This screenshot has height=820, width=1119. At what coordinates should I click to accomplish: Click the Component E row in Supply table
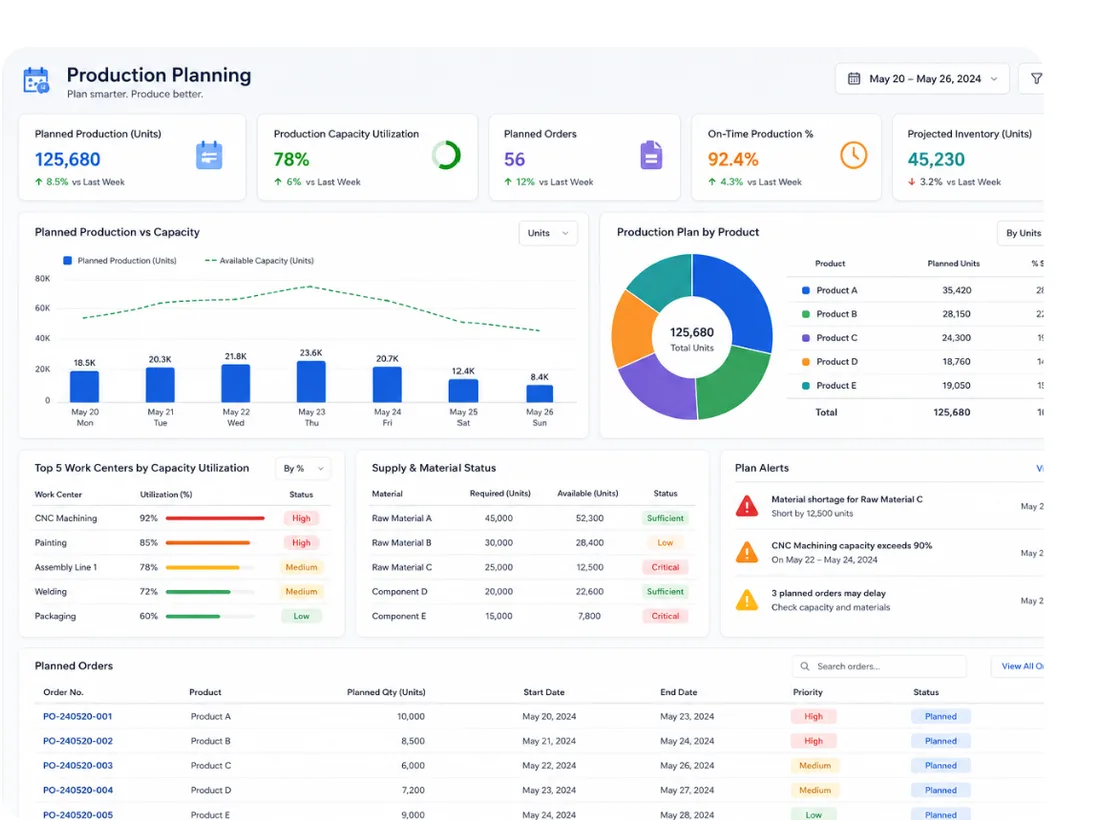tap(532, 616)
